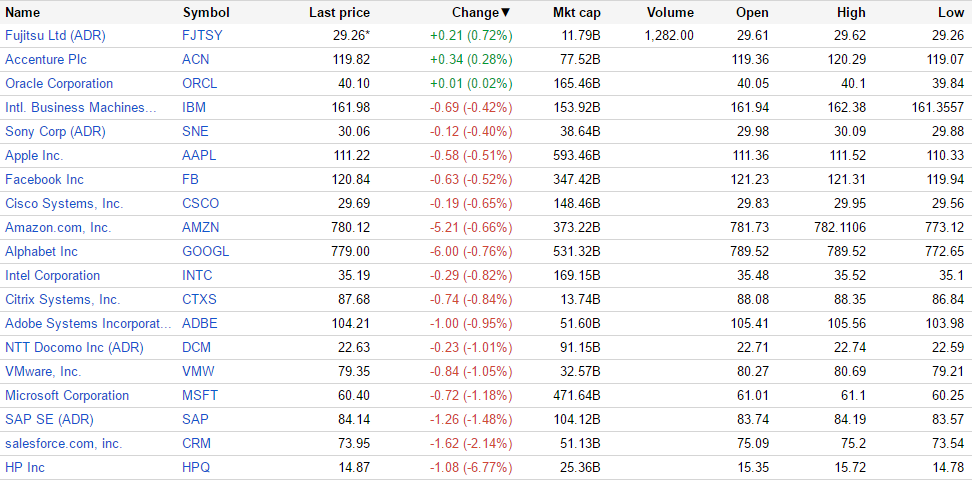Sort by the Symbol column header
This screenshot has width=972, height=483.
pos(206,13)
